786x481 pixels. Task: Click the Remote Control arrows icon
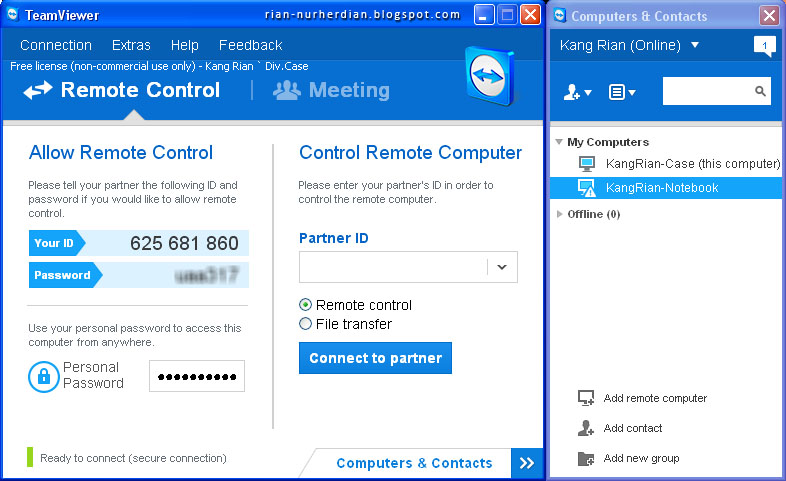[38, 91]
